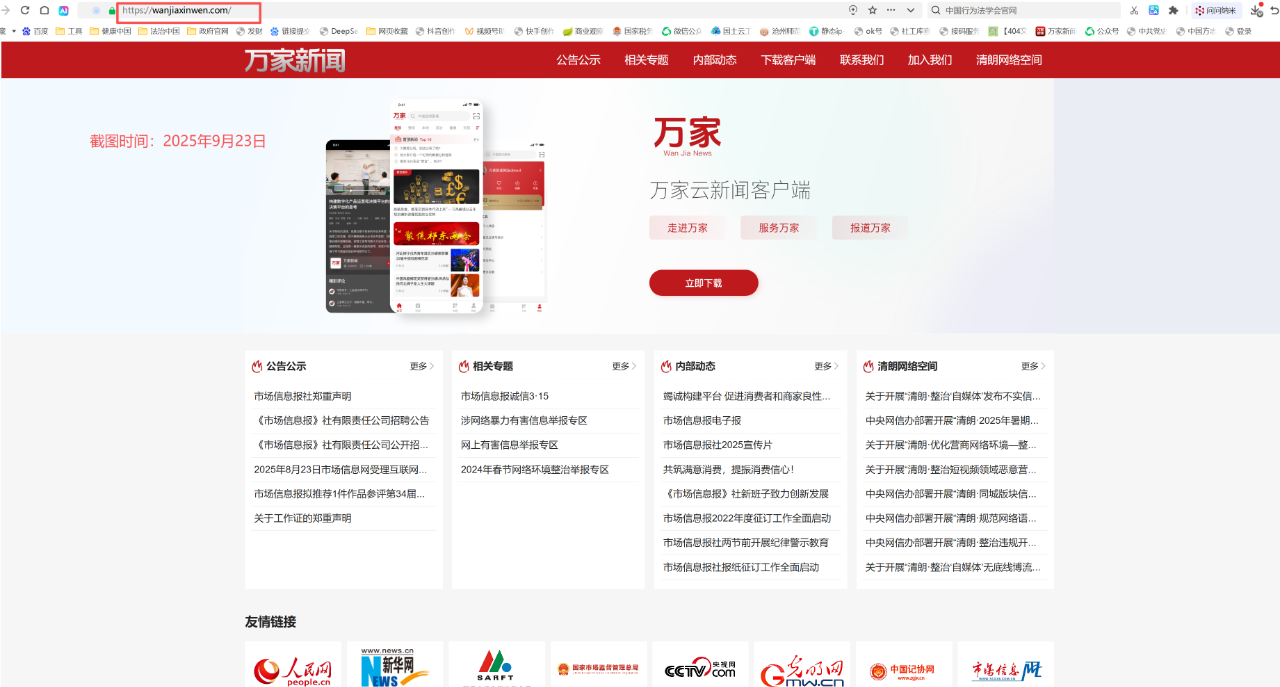Expand 更多 in the 公告公示 section
Screen dimensions: 1280x687
(421, 366)
